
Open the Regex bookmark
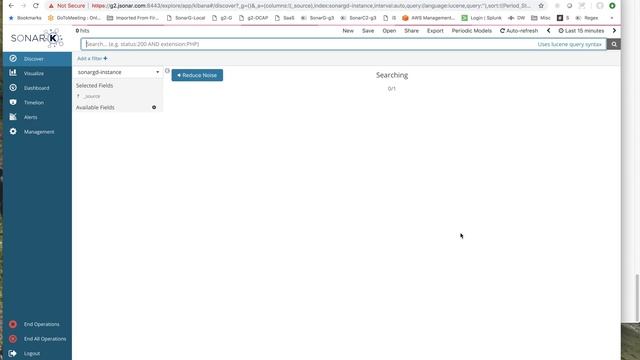coord(587,18)
